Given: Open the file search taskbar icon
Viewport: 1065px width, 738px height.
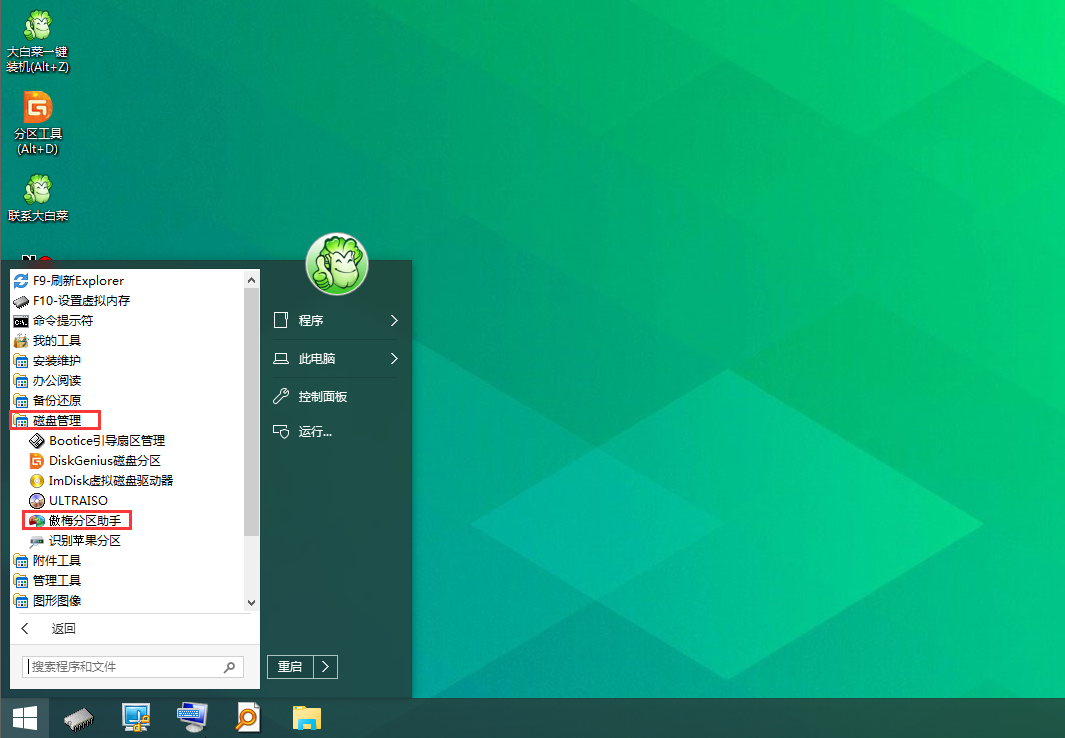Looking at the screenshot, I should 248,718.
